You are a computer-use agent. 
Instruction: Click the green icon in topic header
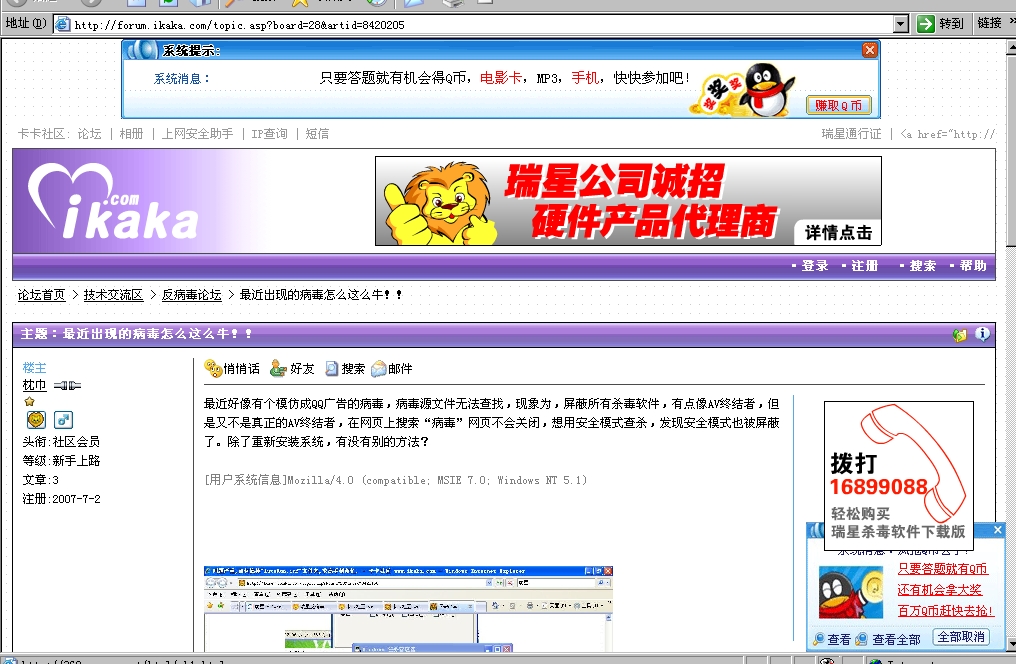(960, 334)
